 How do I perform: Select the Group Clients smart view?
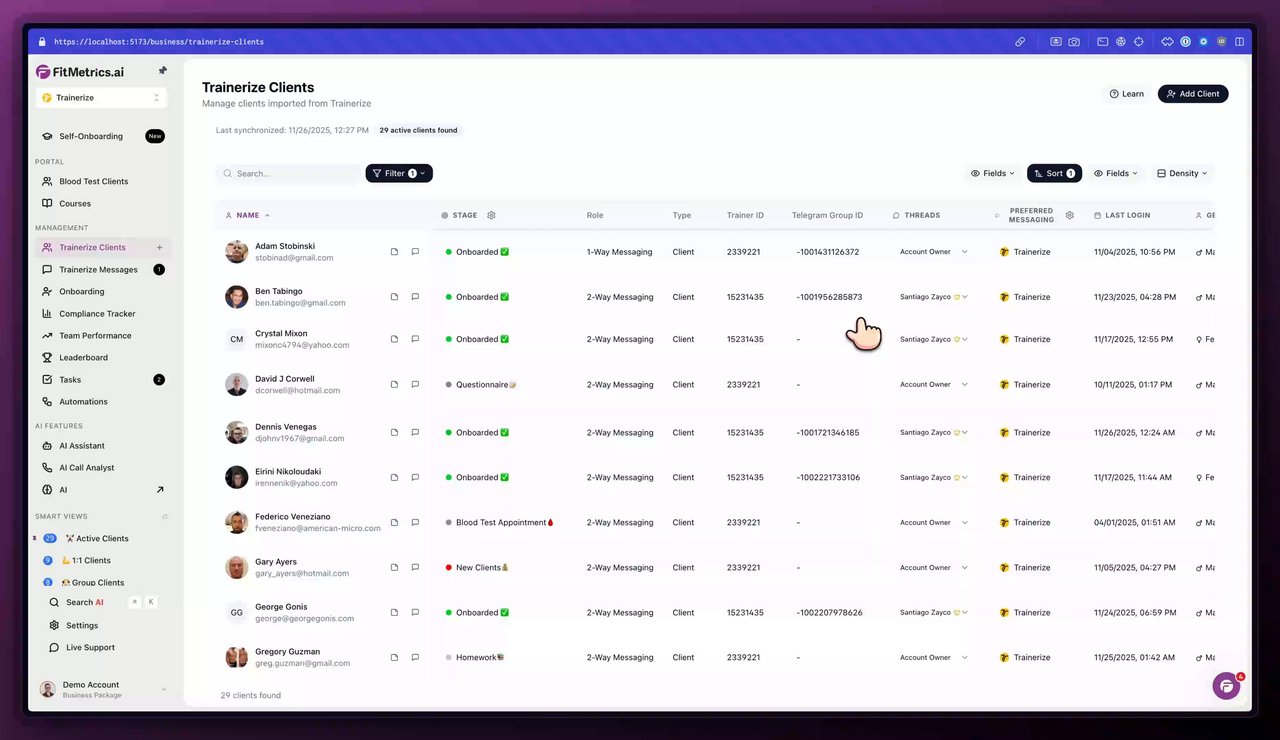coord(92,582)
